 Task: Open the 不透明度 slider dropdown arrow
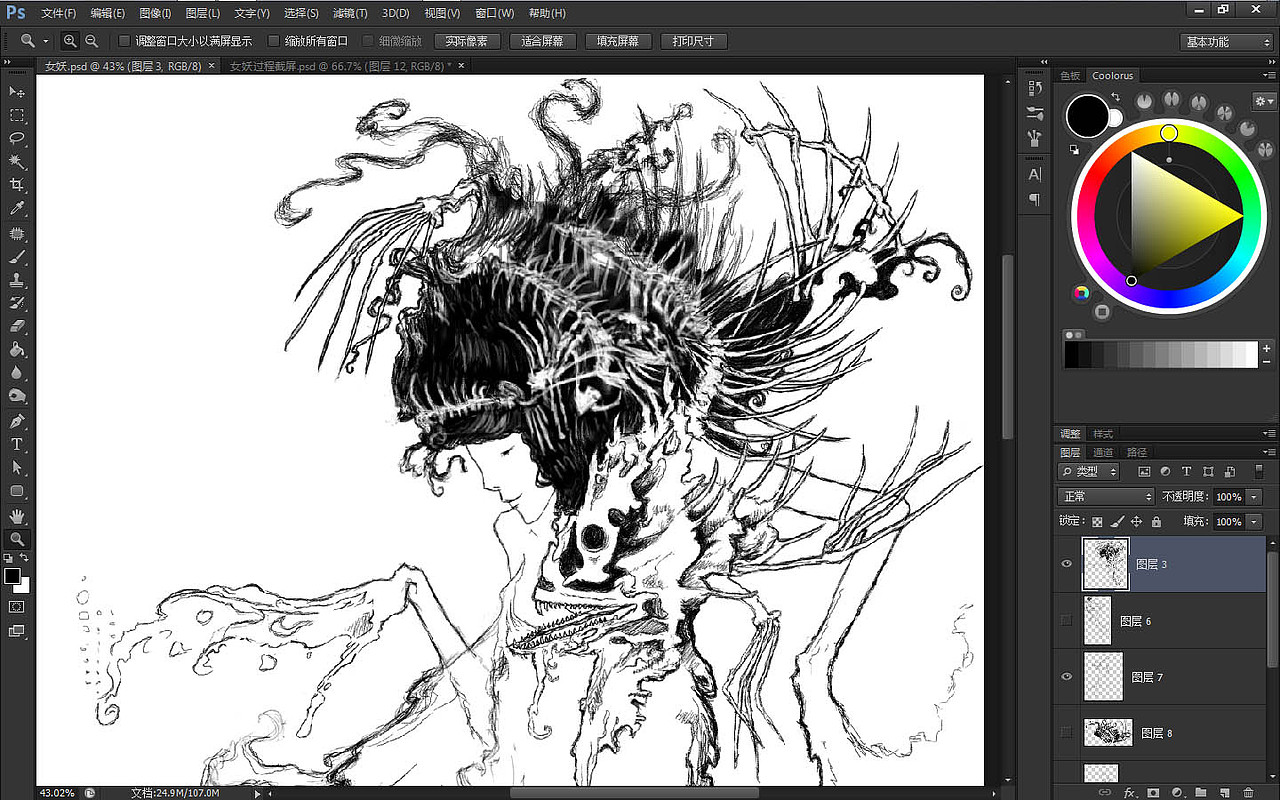pyautogui.click(x=1256, y=497)
